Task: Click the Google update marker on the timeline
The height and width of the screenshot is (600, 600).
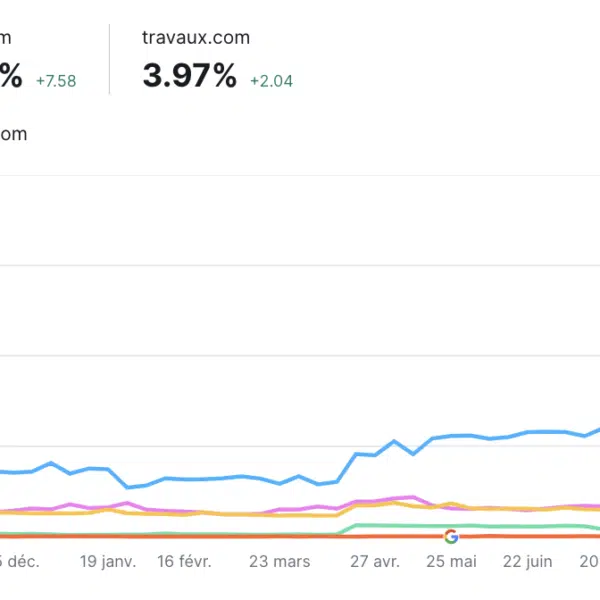Action: click(451, 537)
